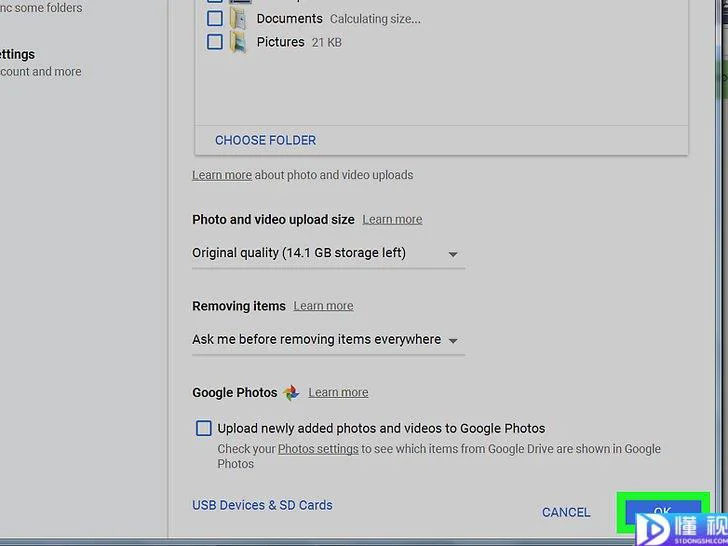Open the Original quality upload size dropdown
728x546 pixels.
[328, 254]
